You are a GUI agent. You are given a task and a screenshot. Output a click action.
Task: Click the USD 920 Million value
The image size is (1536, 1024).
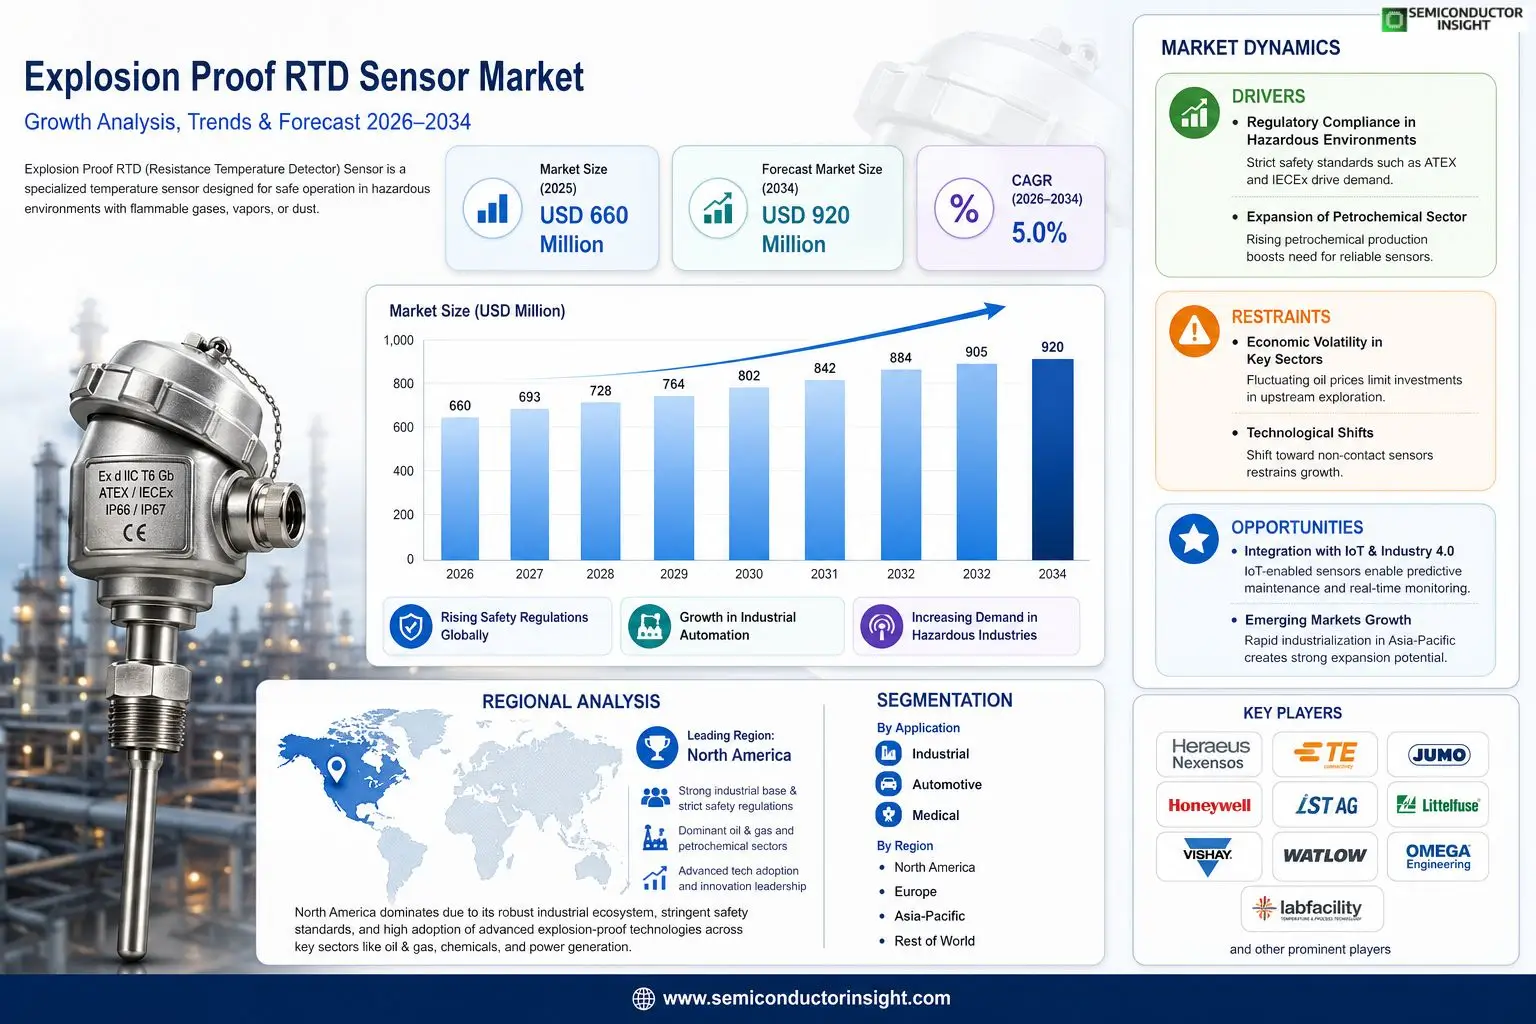coord(806,229)
